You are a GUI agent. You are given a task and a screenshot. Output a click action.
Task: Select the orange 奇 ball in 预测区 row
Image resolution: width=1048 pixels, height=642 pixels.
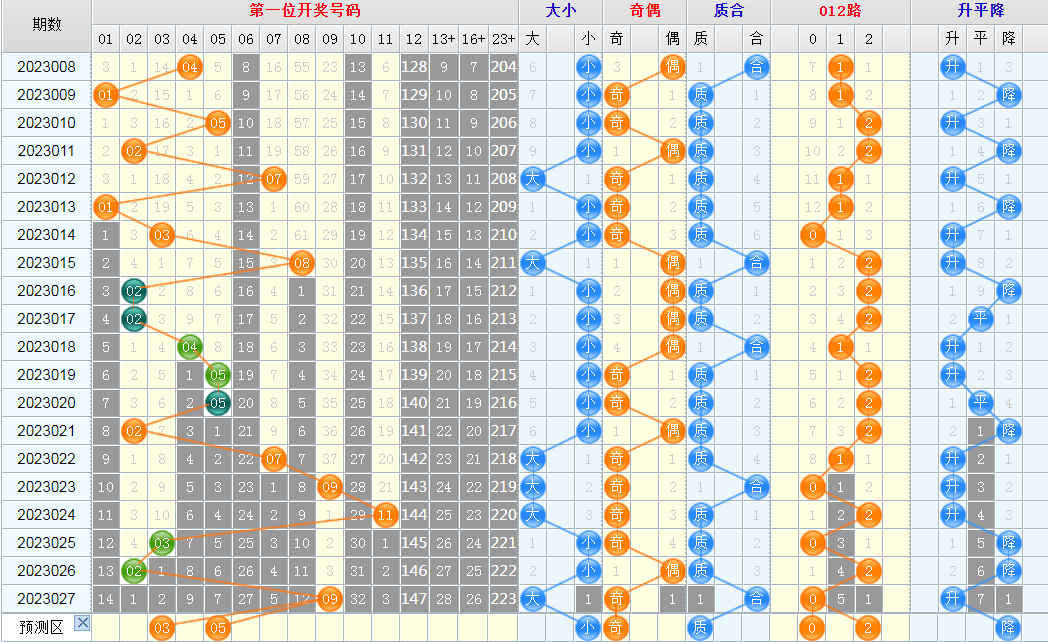pos(616,628)
